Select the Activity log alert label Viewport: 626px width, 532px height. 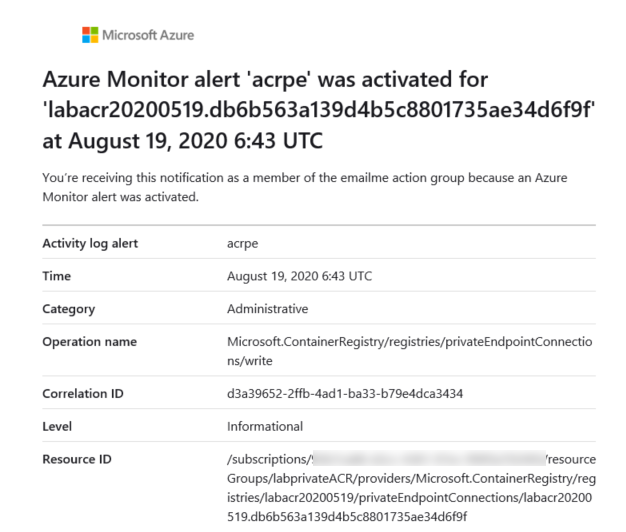(90, 243)
